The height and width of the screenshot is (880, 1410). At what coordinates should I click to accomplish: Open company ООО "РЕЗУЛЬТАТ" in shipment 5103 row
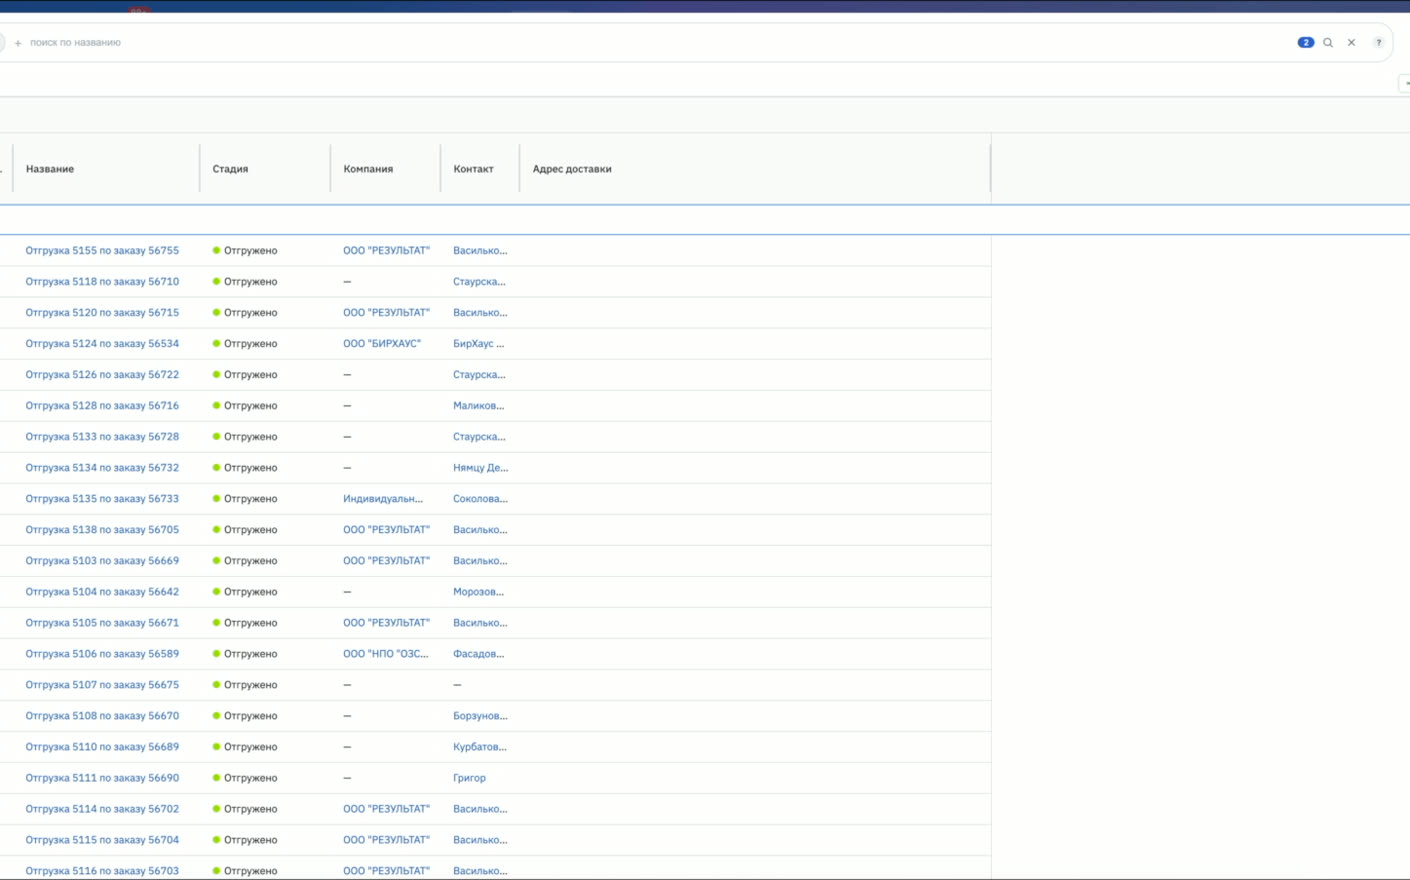[386, 561]
